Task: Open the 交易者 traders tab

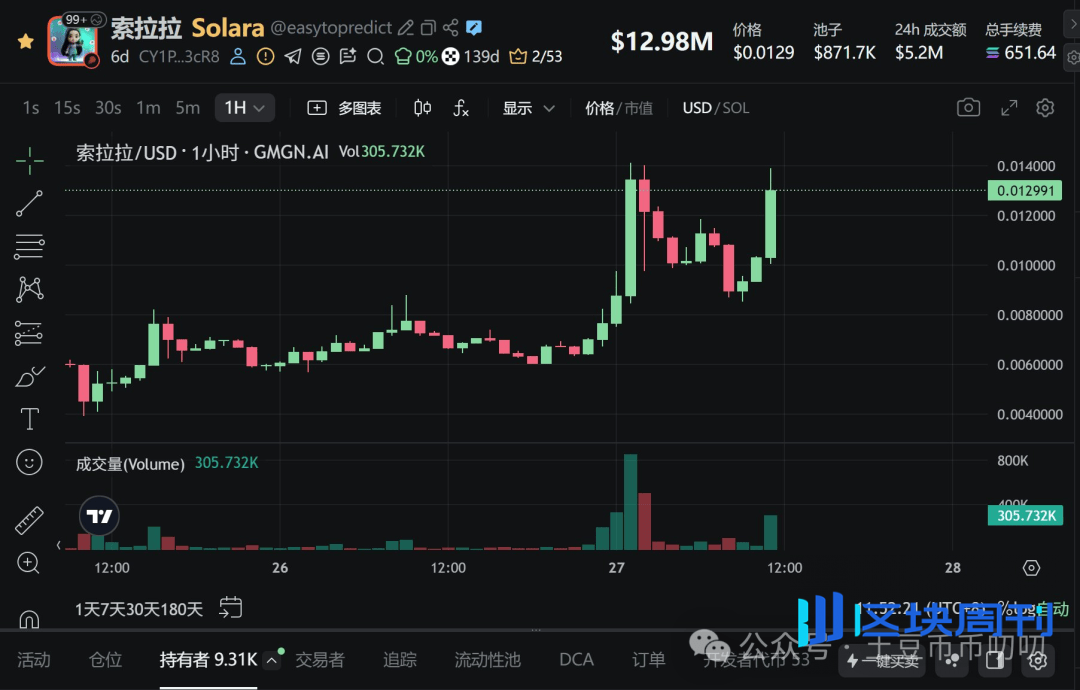Action: point(319,660)
